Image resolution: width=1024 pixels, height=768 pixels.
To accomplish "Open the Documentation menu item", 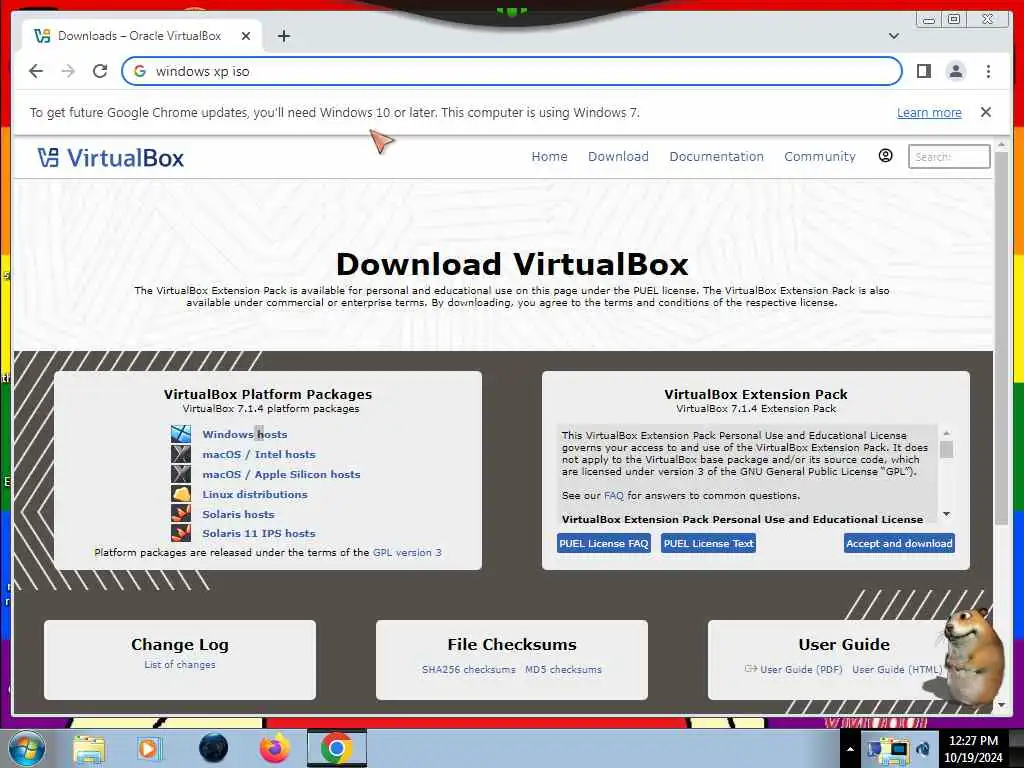I will click(x=716, y=156).
